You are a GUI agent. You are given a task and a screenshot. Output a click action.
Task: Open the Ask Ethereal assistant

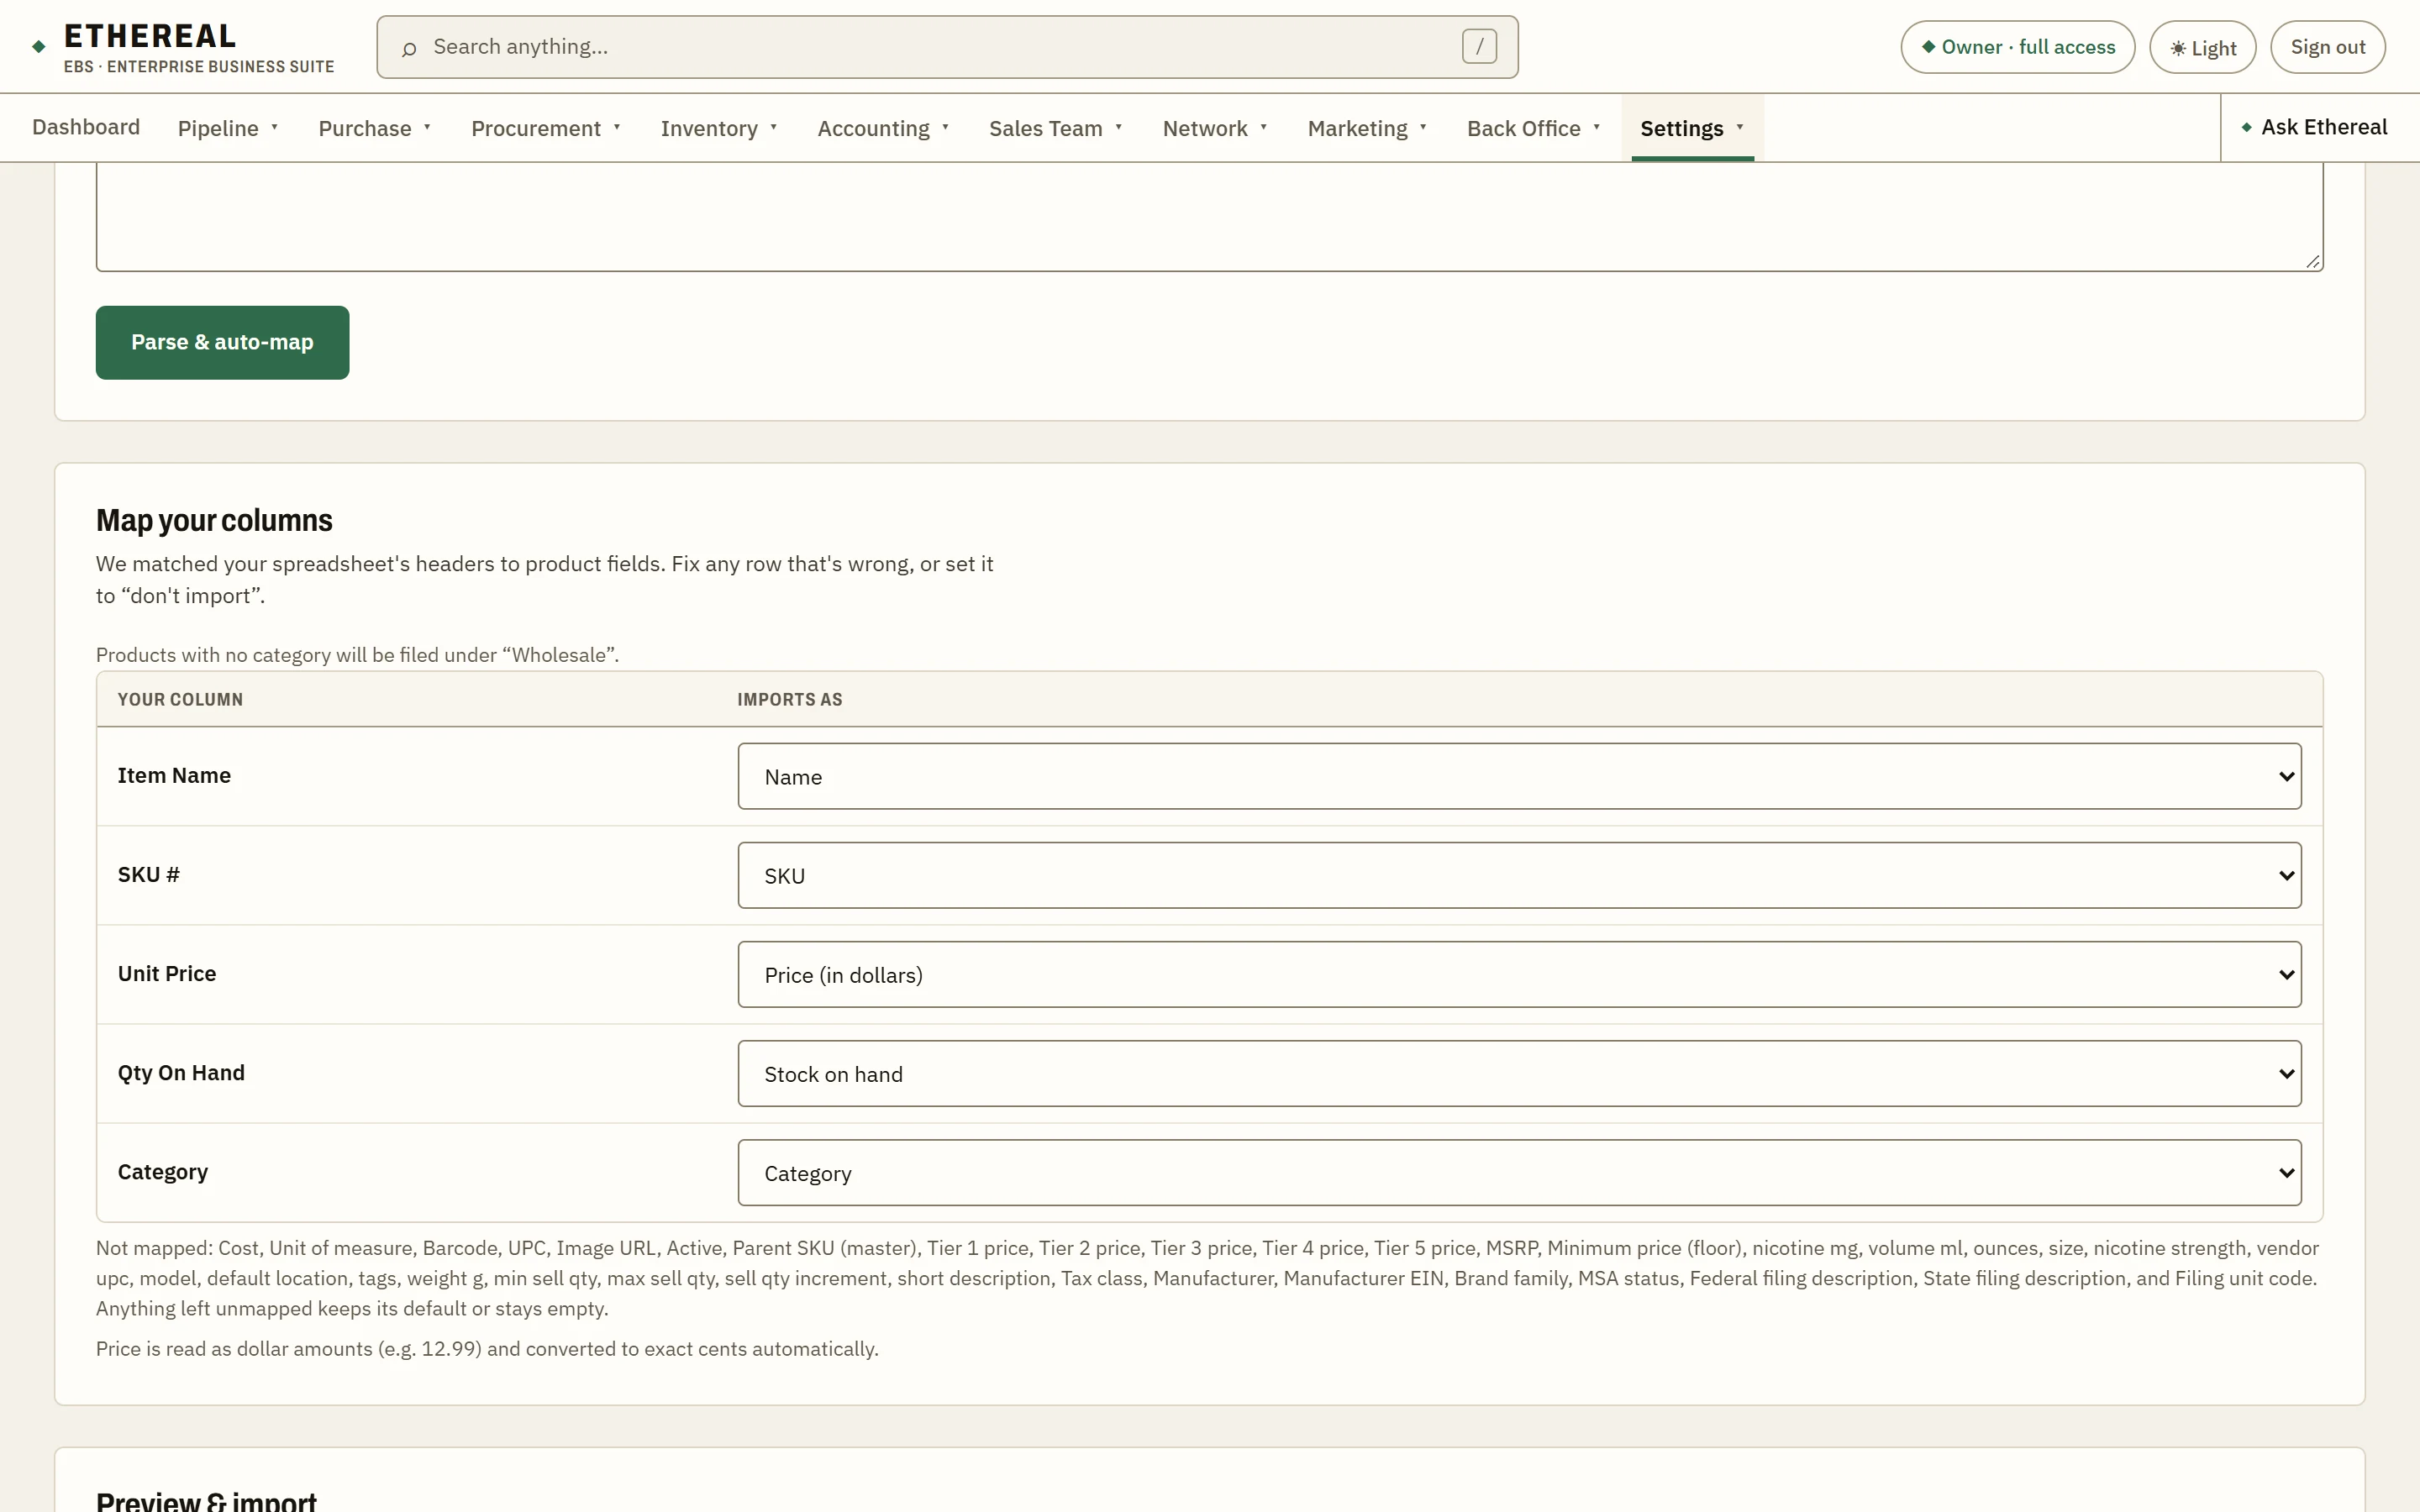pyautogui.click(x=2314, y=127)
